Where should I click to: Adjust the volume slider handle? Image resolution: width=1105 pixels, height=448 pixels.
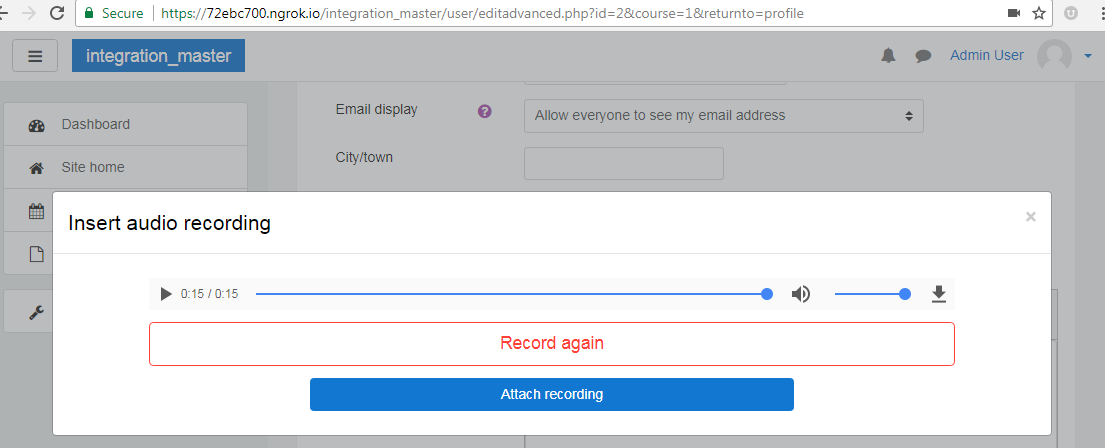[x=905, y=294]
